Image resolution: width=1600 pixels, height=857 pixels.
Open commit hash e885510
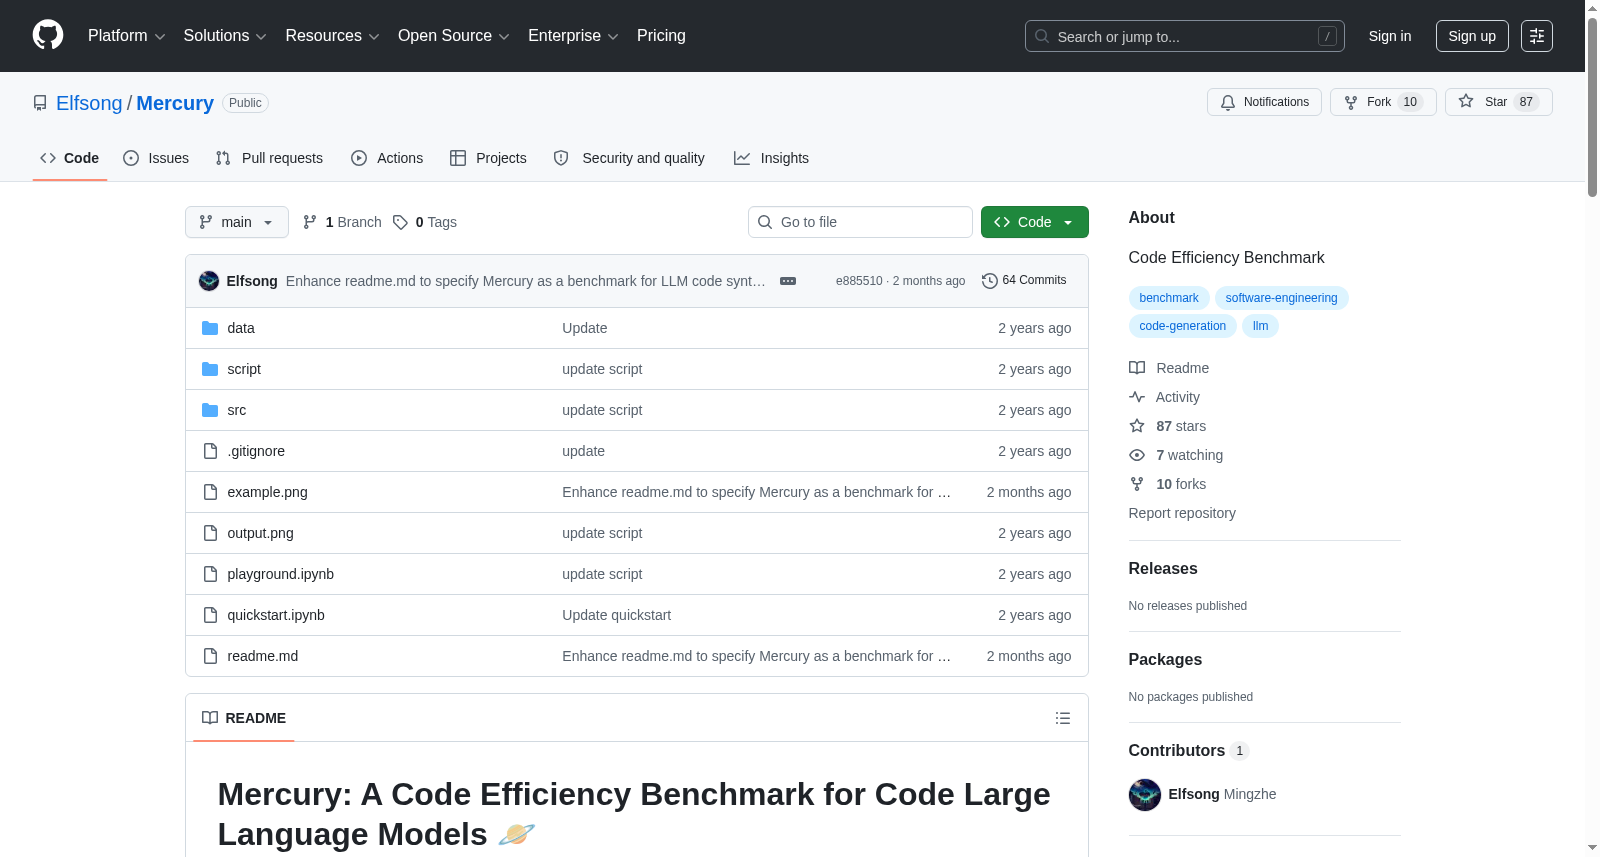(859, 281)
